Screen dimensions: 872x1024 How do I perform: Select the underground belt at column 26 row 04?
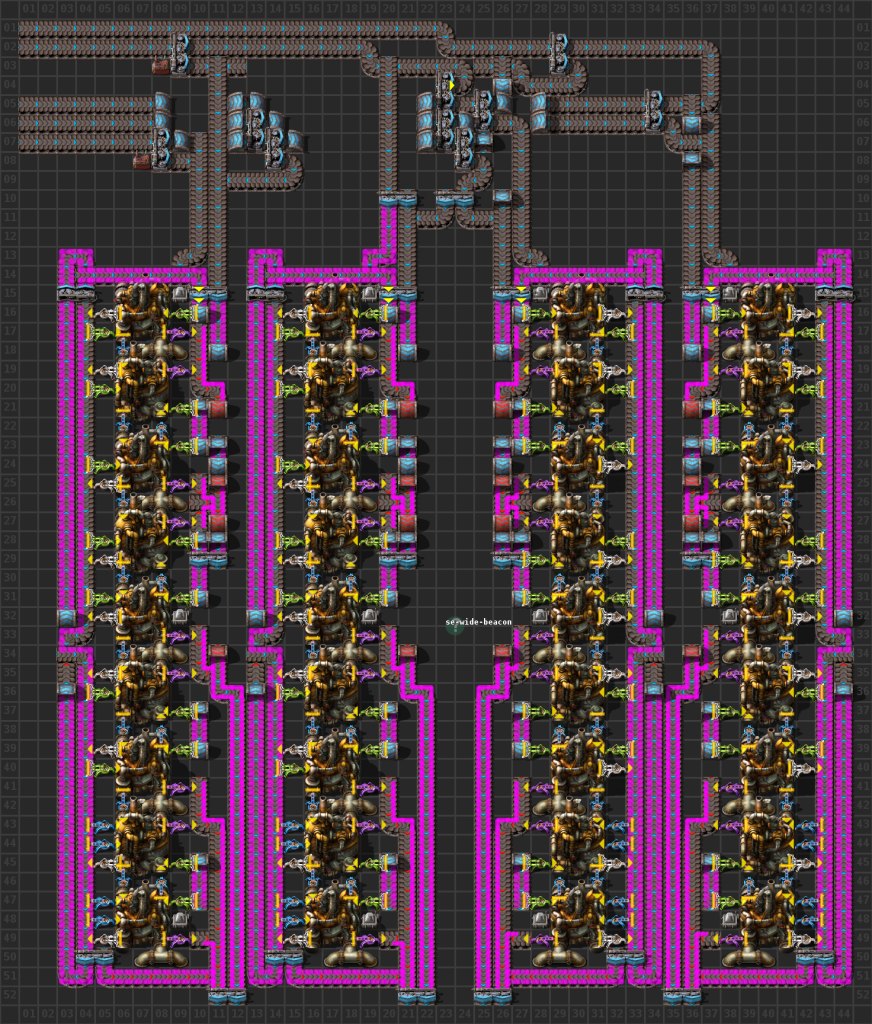(x=502, y=85)
